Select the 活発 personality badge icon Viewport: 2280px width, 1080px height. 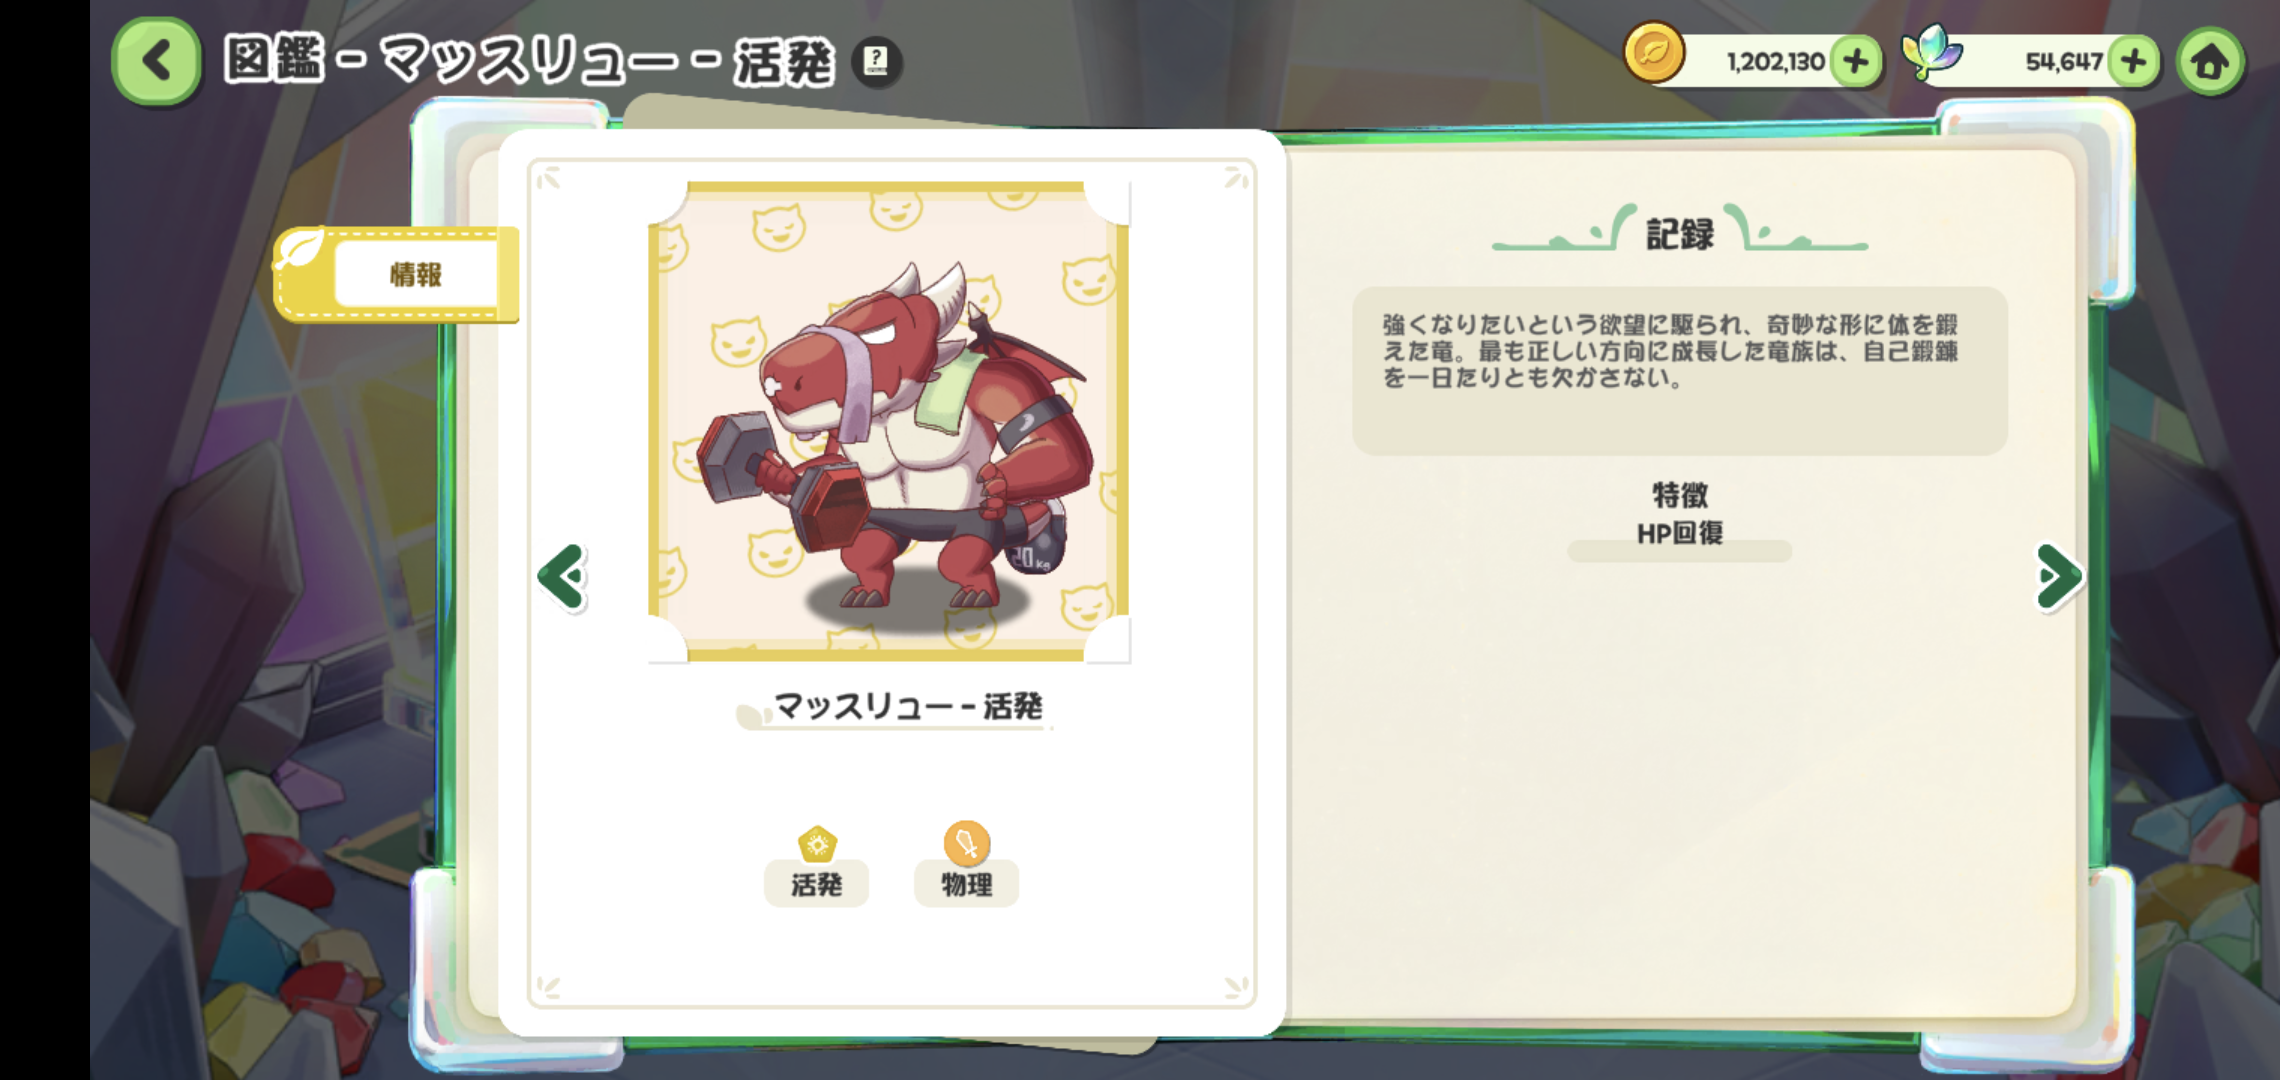817,844
